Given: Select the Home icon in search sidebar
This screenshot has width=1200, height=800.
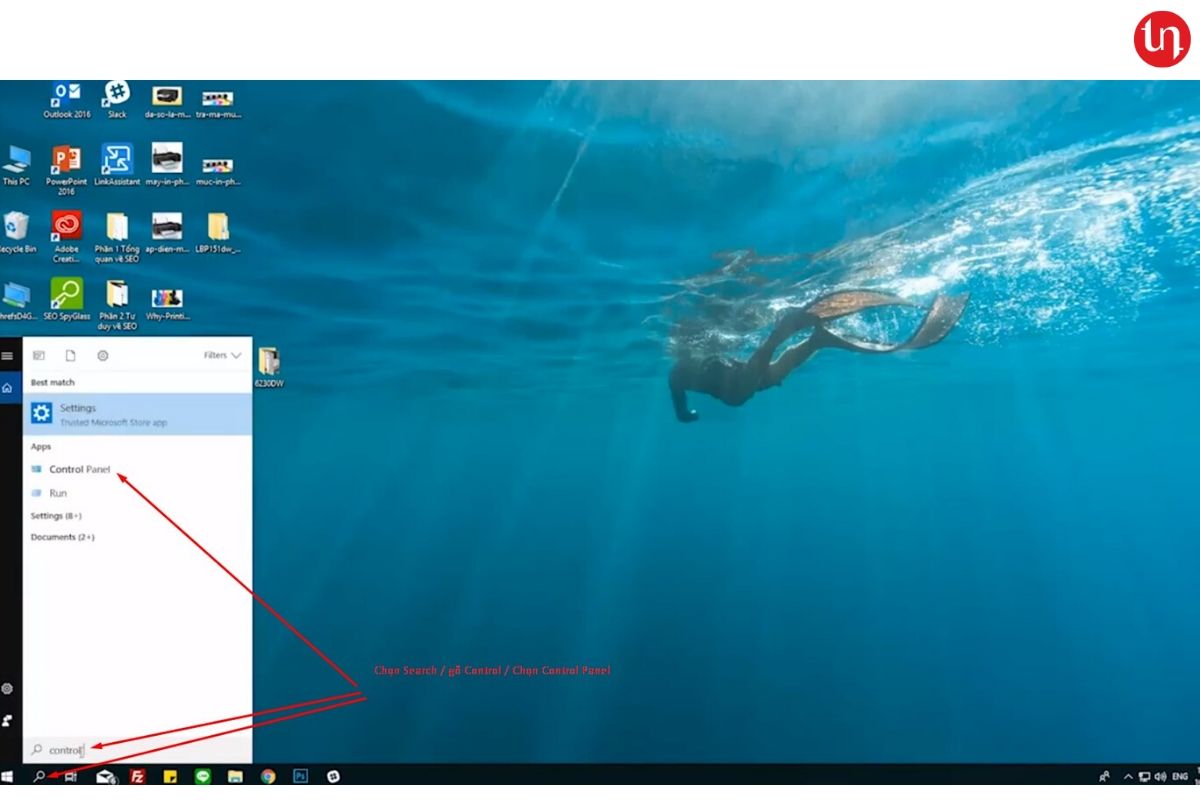Looking at the screenshot, I should click(x=7, y=388).
